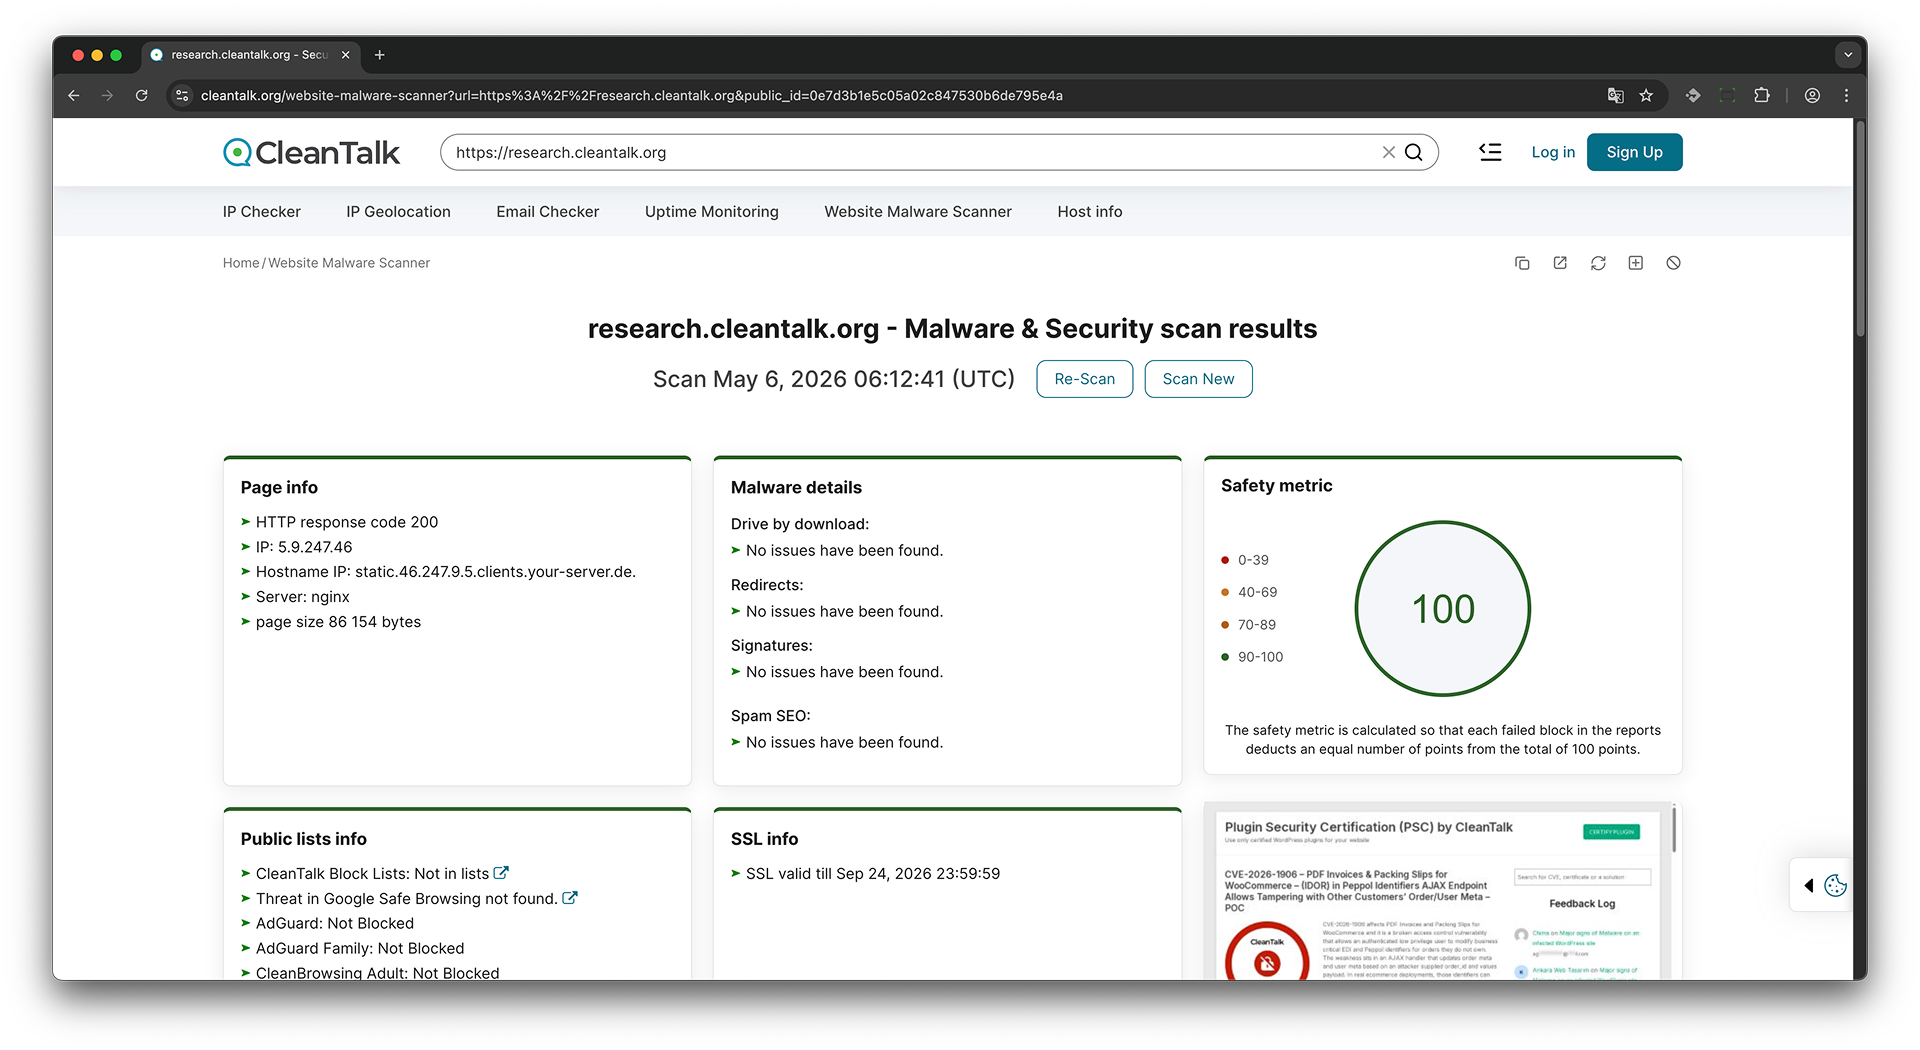1920x1050 pixels.
Task: Click the IP: 5.9.247.46 text
Action: click(304, 547)
